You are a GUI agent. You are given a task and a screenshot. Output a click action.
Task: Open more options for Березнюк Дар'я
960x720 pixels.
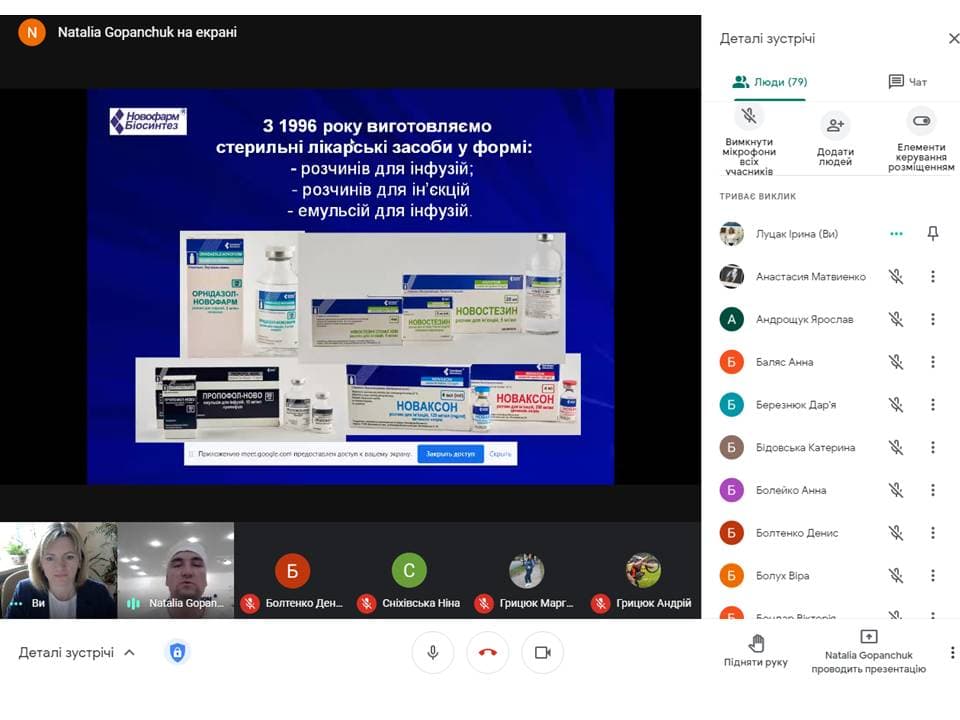click(932, 405)
